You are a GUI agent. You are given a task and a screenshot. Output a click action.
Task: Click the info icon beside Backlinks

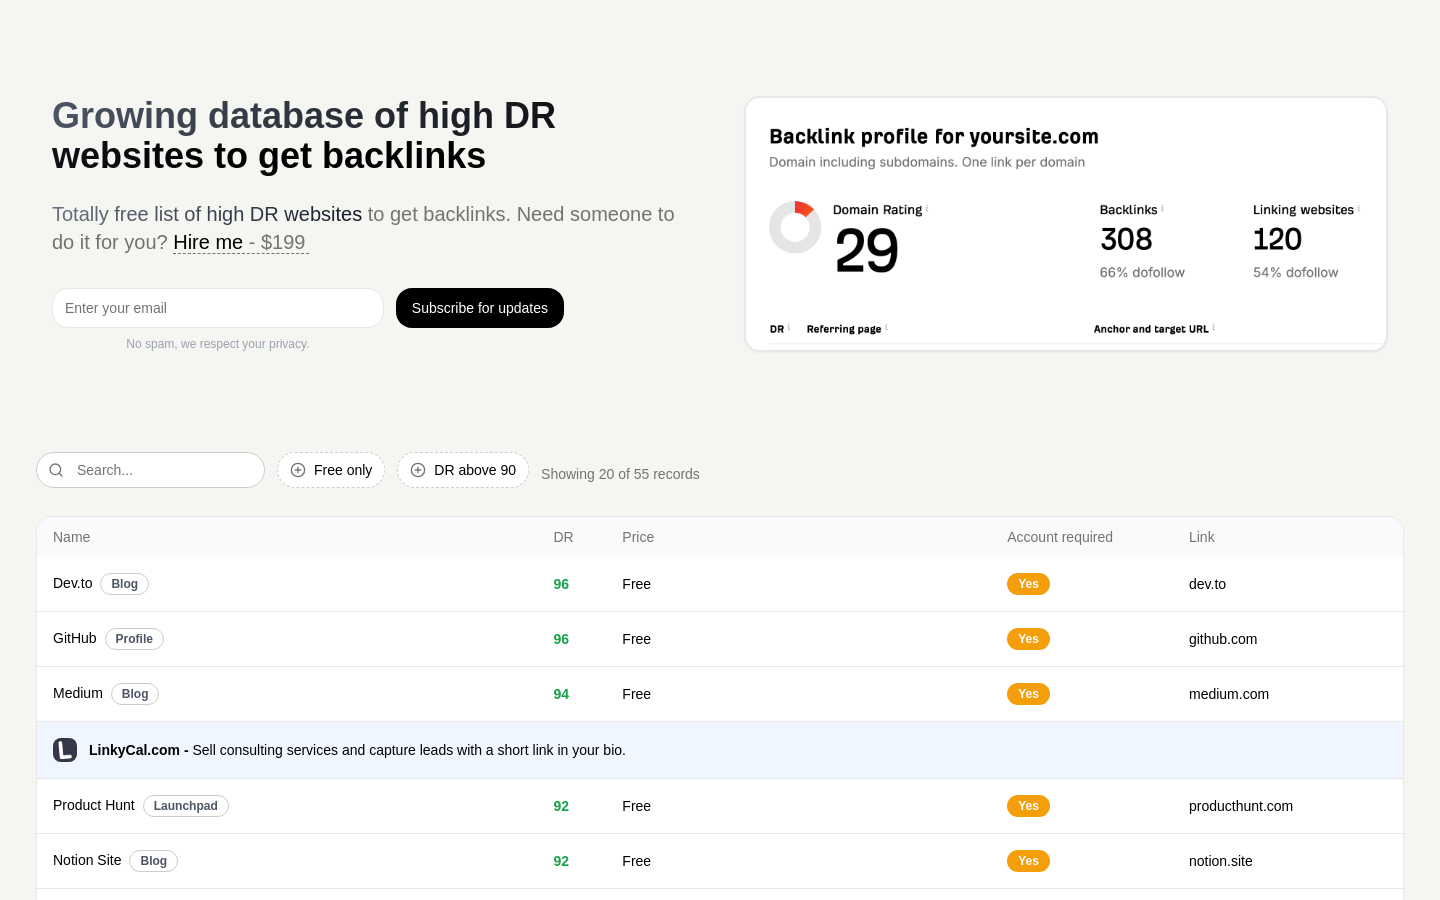point(1162,208)
